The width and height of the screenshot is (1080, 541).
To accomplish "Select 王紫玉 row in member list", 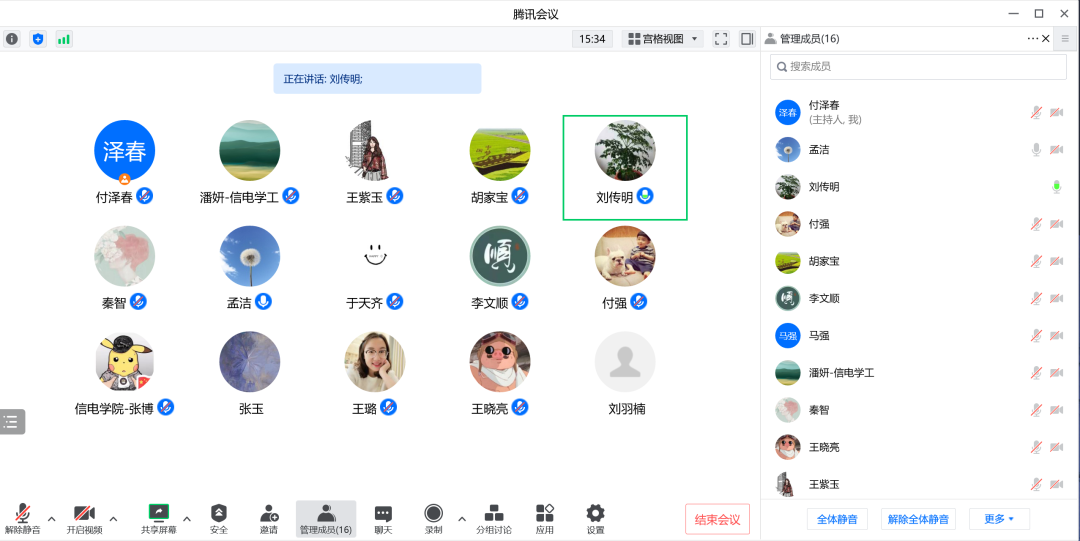I will pos(920,484).
